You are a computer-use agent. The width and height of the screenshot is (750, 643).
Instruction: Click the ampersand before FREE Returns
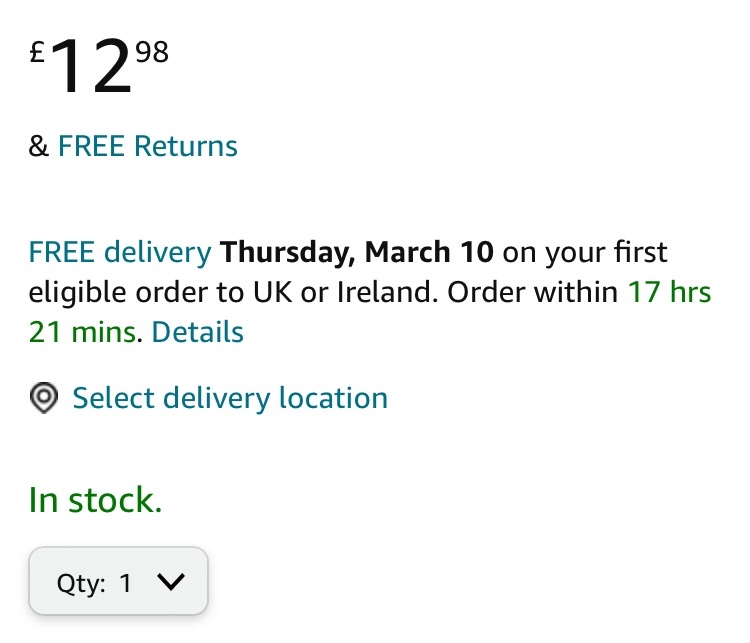pos(39,146)
